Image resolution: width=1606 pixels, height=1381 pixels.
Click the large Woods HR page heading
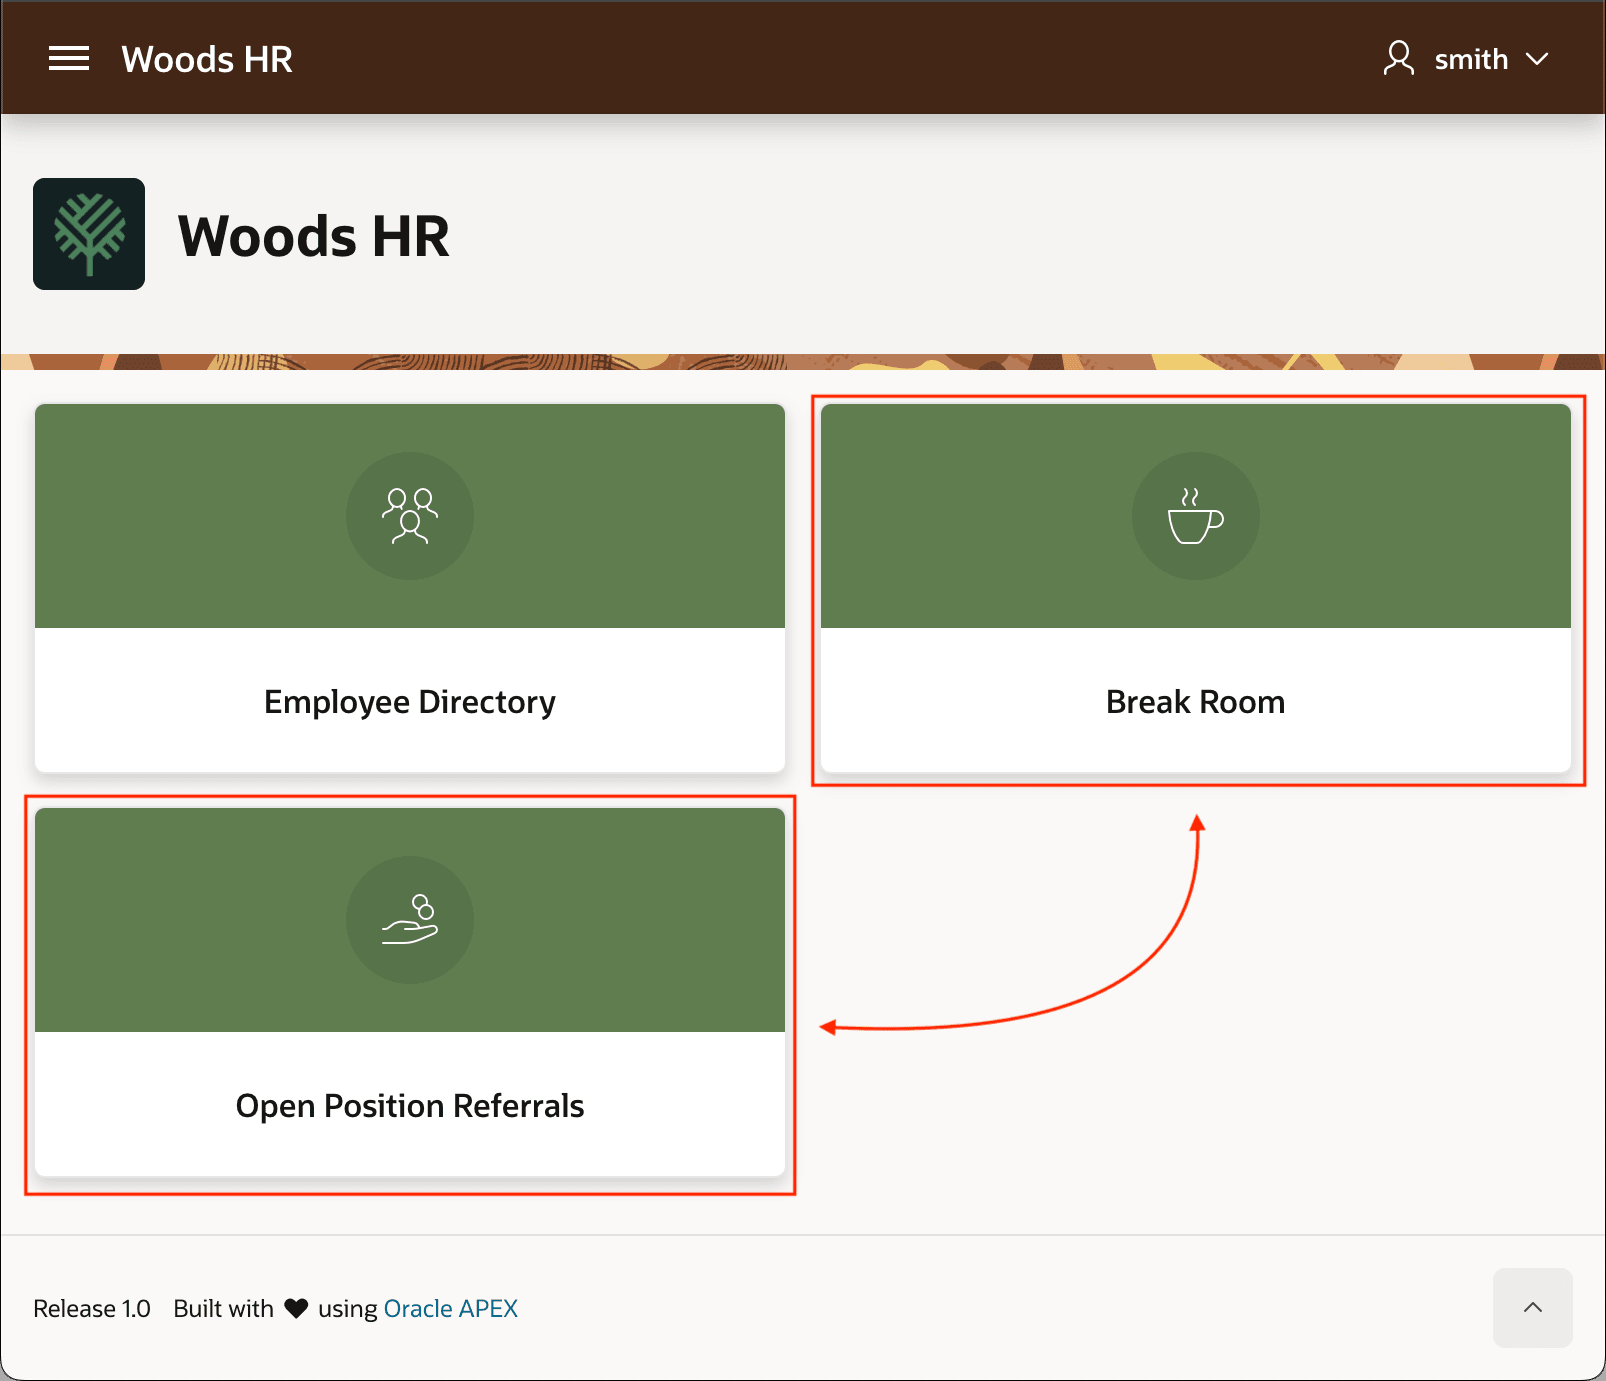(x=314, y=236)
